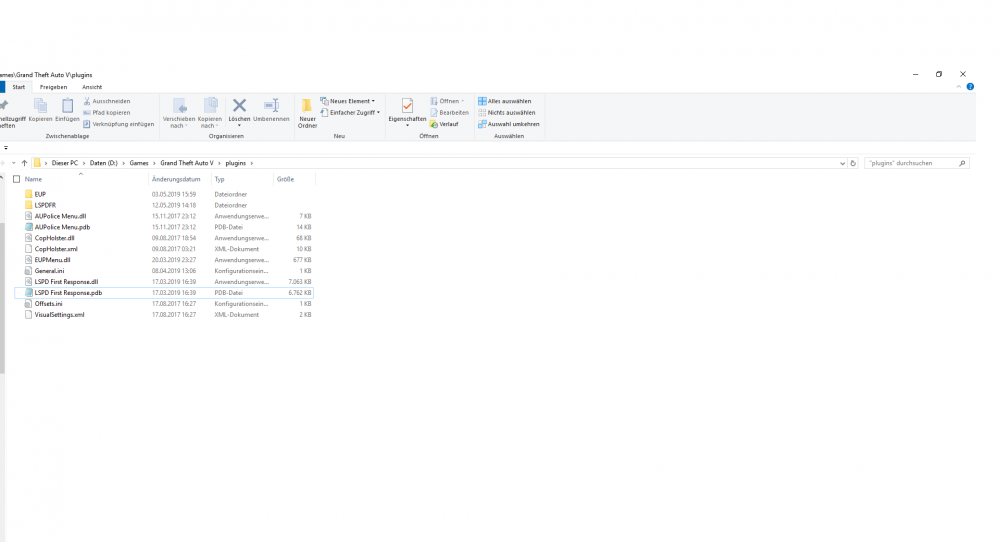The width and height of the screenshot is (1000, 542).
Task: Select the EUPMenu.dll file
Action: pyautogui.click(x=52, y=260)
